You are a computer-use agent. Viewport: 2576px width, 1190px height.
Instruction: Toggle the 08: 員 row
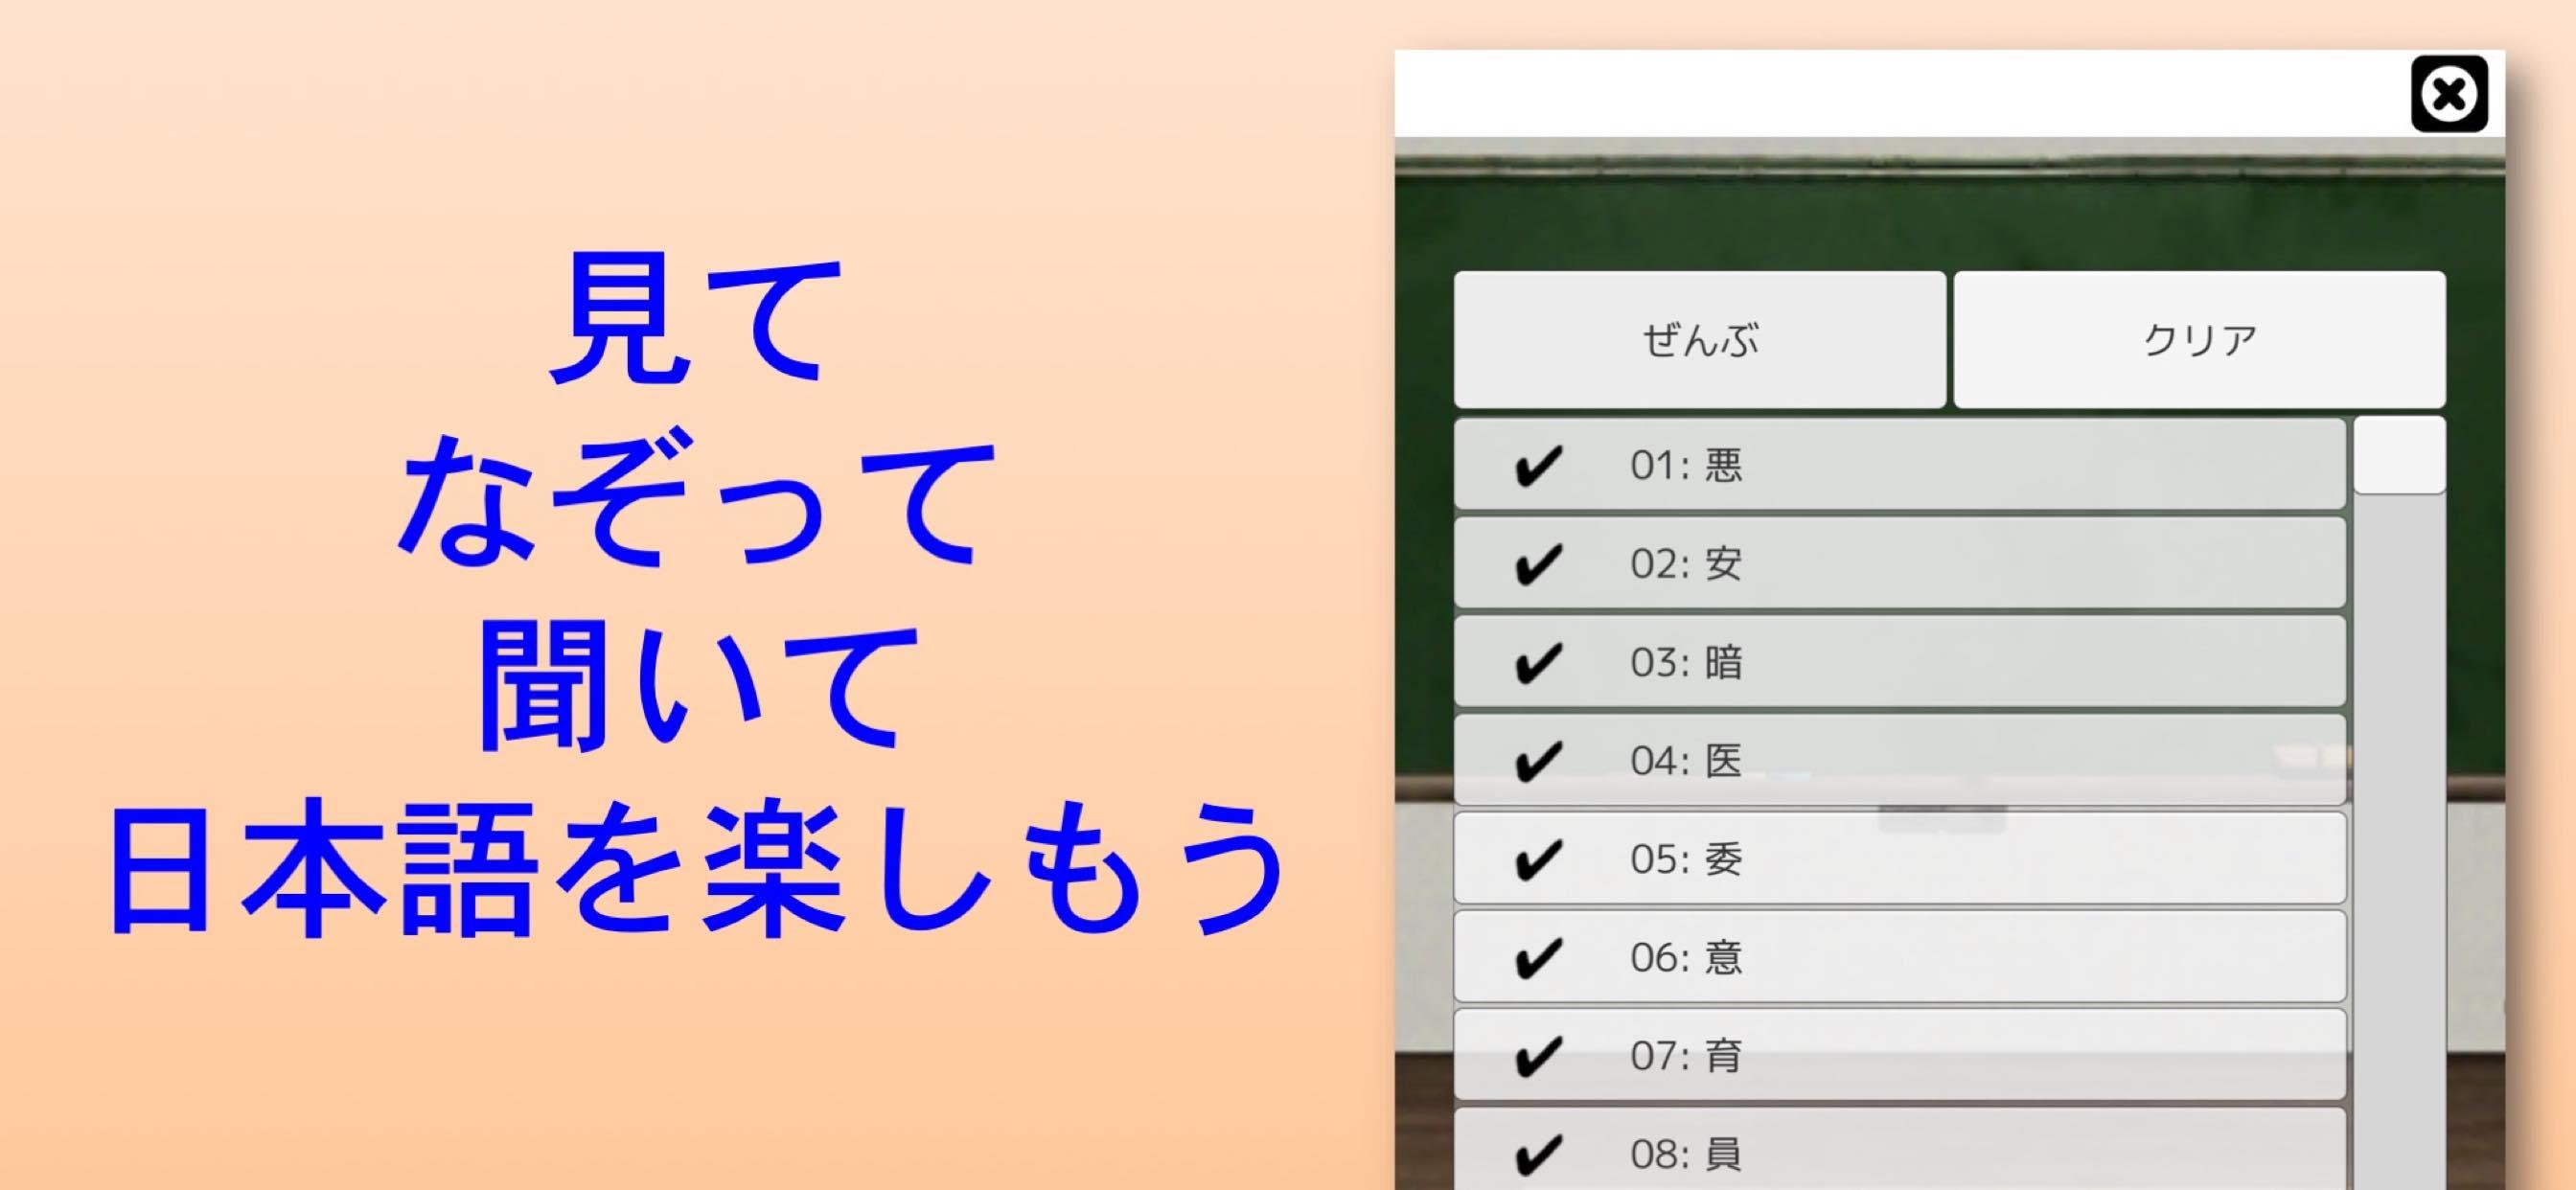pyautogui.click(x=1899, y=1150)
